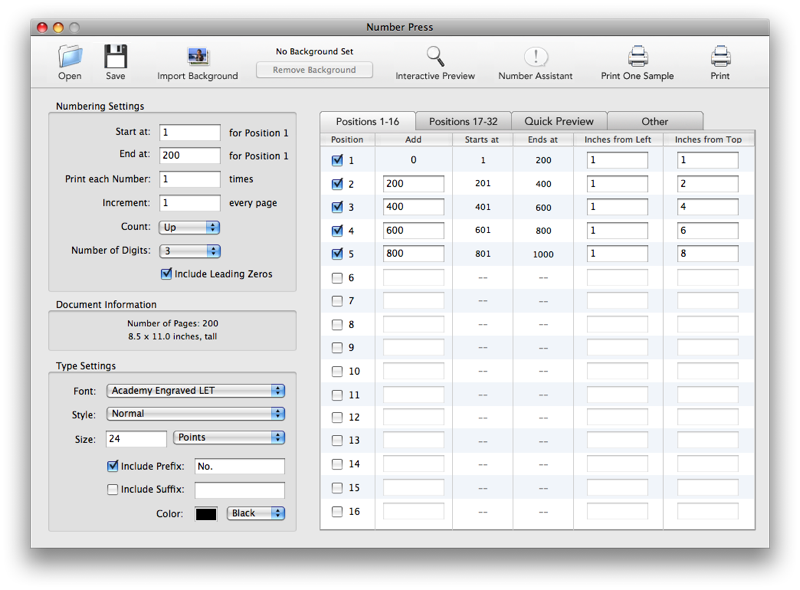Screen dimensions: 800x590
Task: Enable Position 7 checkbox
Action: pyautogui.click(x=337, y=301)
